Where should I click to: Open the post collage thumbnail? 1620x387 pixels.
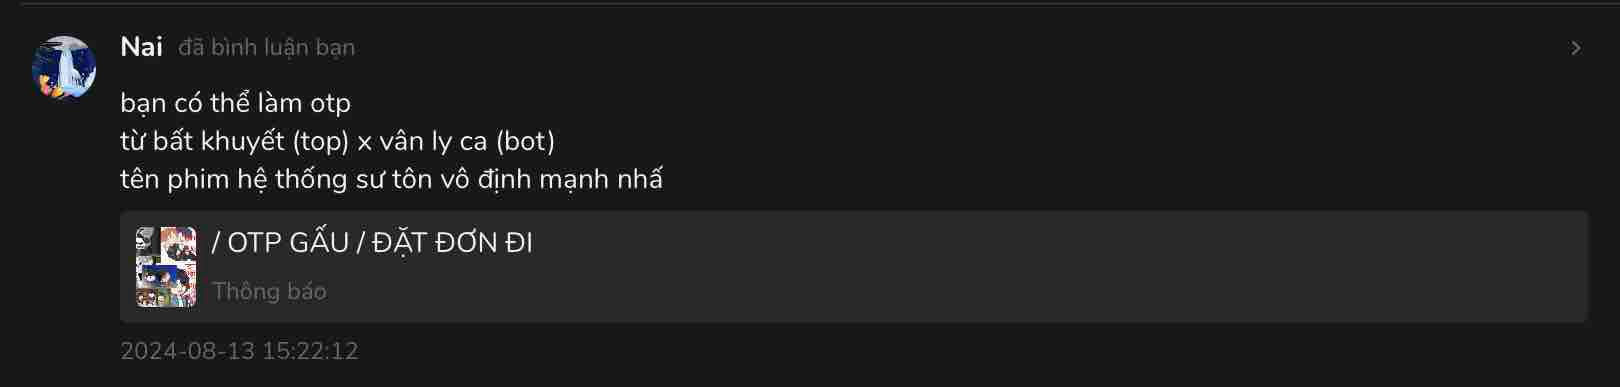(166, 266)
